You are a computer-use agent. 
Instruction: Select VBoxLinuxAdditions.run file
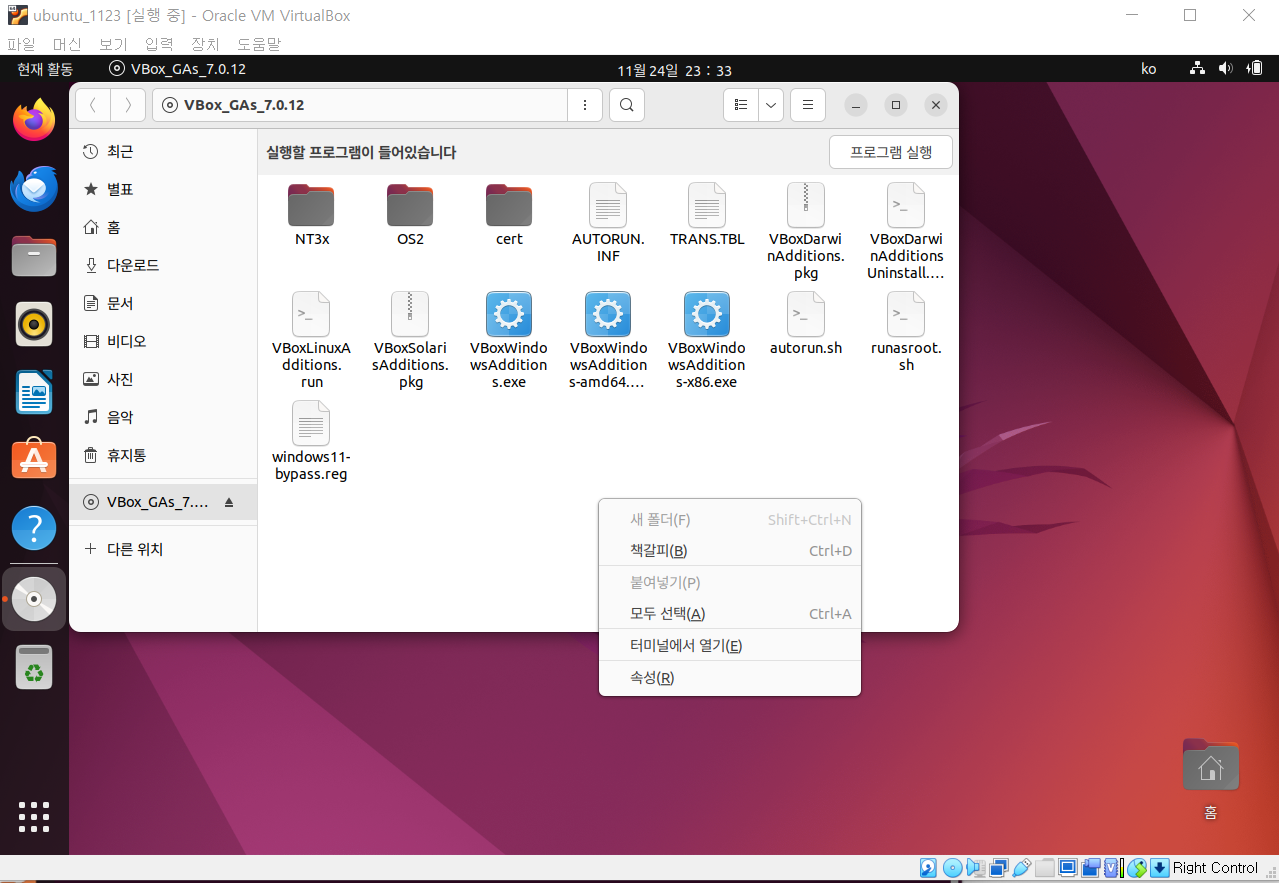coord(311,341)
